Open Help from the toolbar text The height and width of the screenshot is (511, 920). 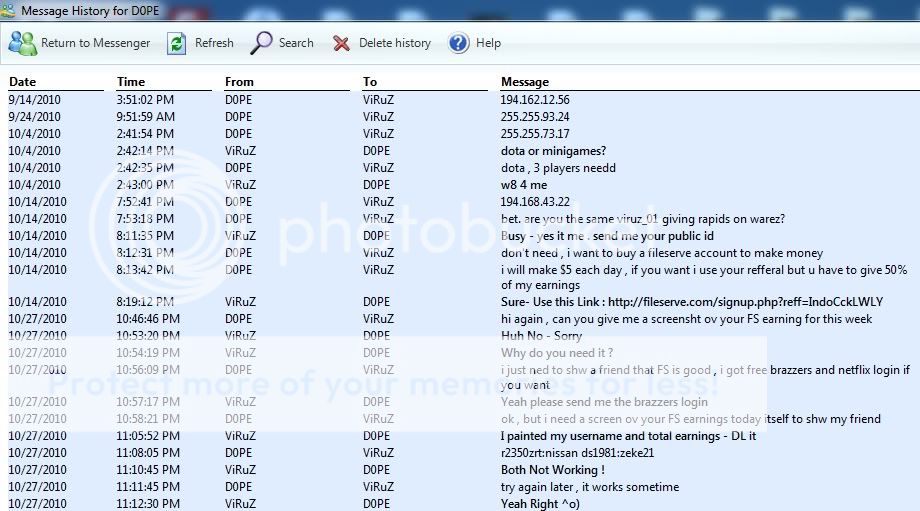(x=488, y=43)
